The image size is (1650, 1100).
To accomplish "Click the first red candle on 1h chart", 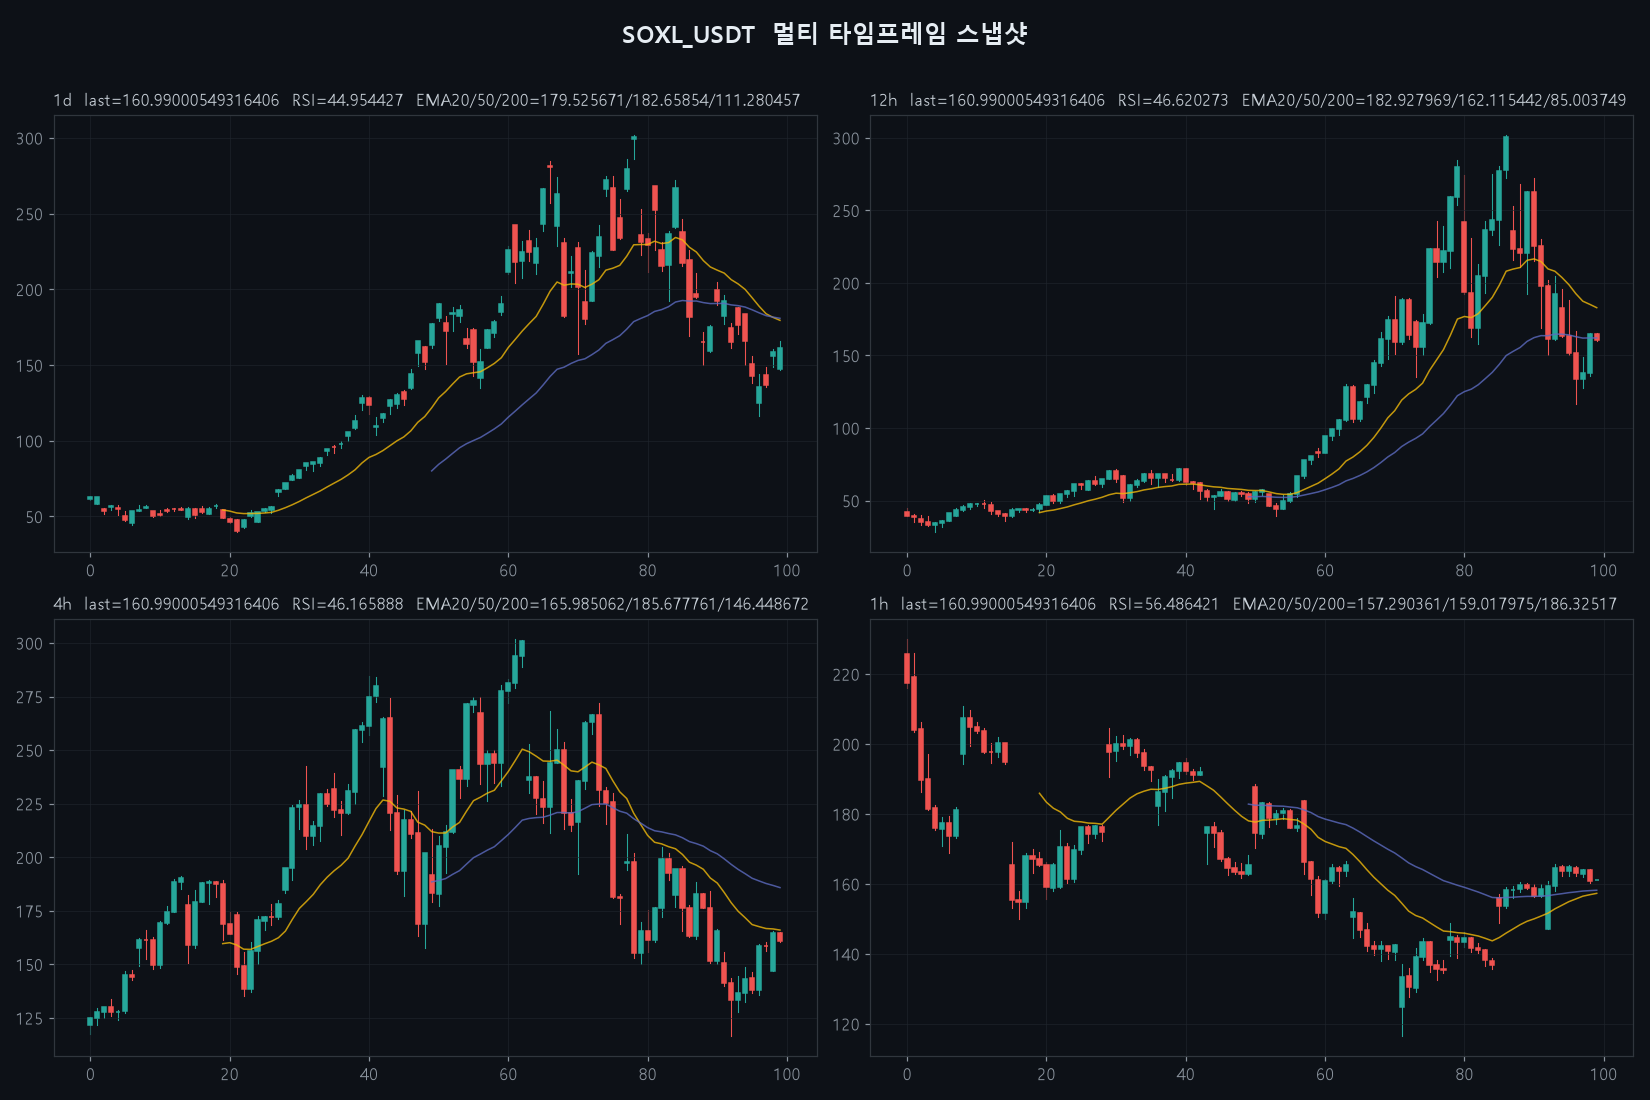I will [x=907, y=667].
